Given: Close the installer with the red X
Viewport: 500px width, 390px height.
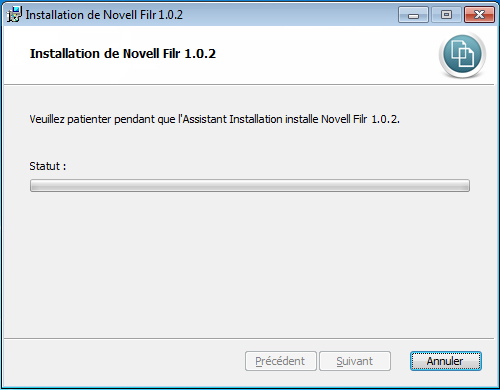Looking at the screenshot, I should pyautogui.click(x=479, y=15).
